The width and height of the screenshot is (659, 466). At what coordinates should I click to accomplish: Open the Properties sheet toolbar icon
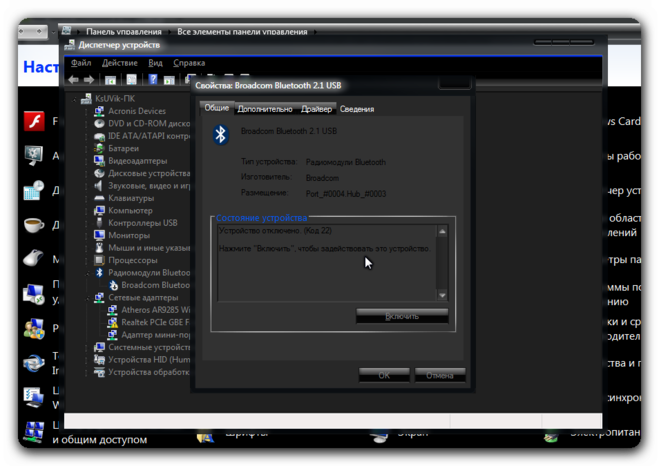[x=132, y=79]
